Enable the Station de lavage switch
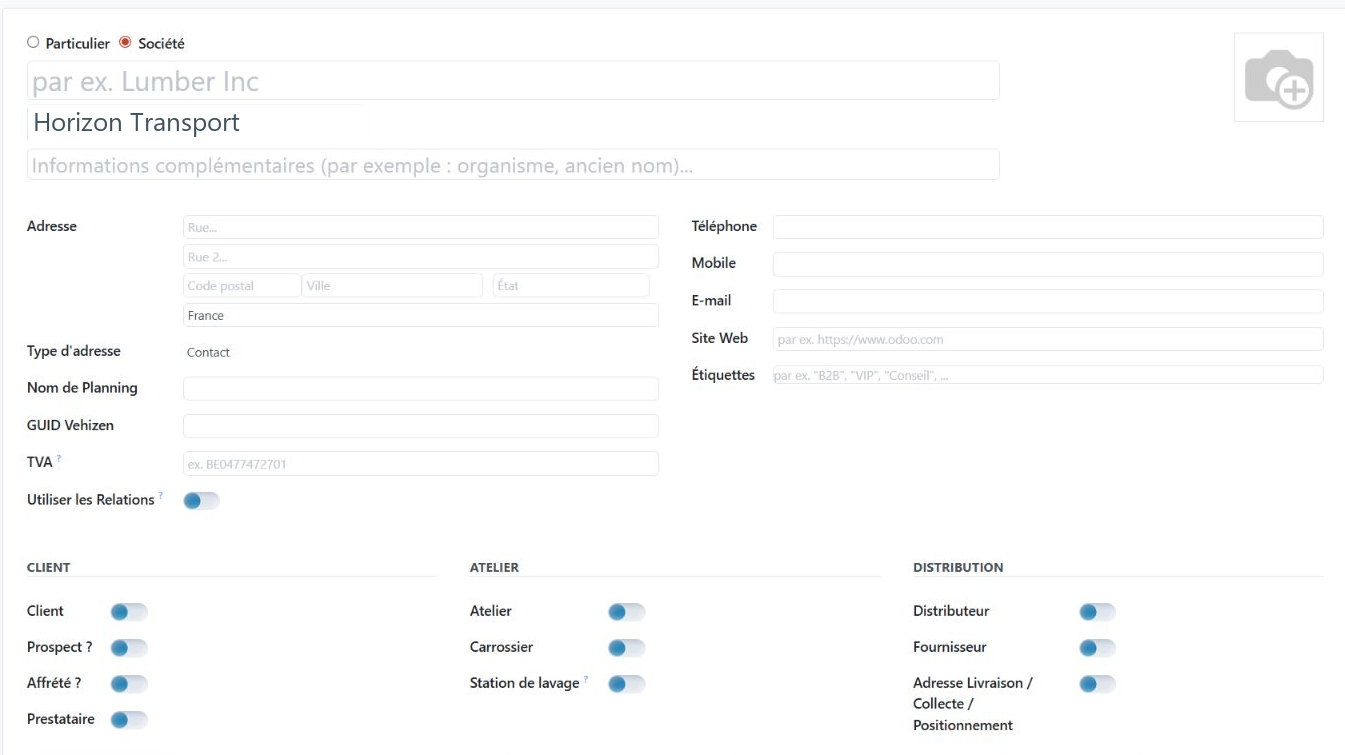1345x755 pixels. 627,684
